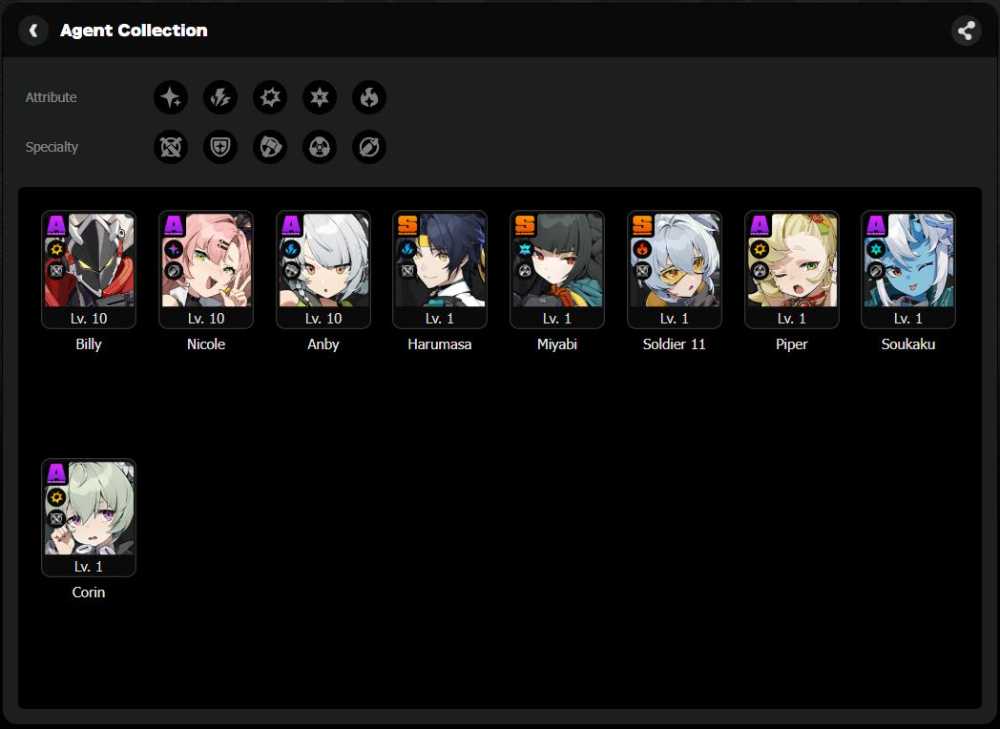Image resolution: width=1000 pixels, height=729 pixels.
Task: Filter agents by Ice attribute
Action: pos(320,98)
